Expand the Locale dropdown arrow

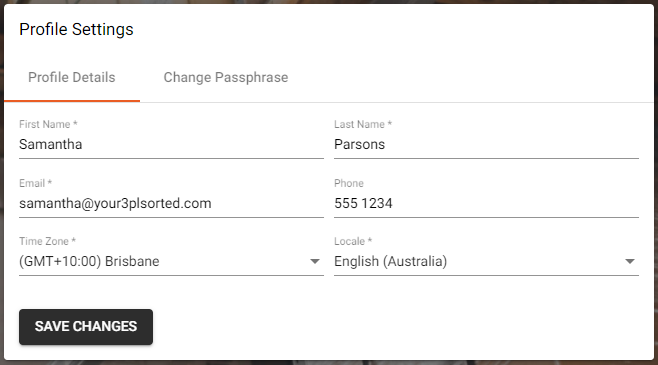[x=629, y=261]
